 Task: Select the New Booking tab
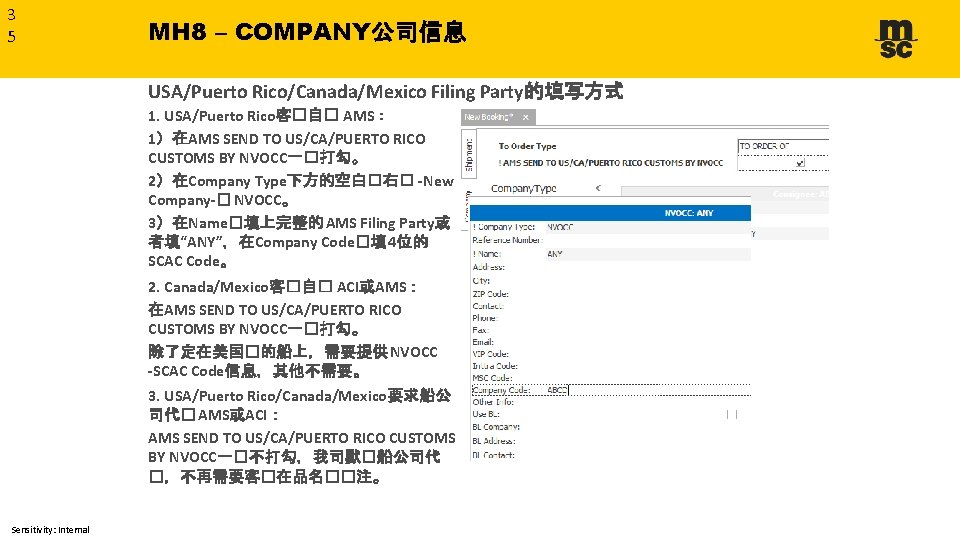(498, 117)
